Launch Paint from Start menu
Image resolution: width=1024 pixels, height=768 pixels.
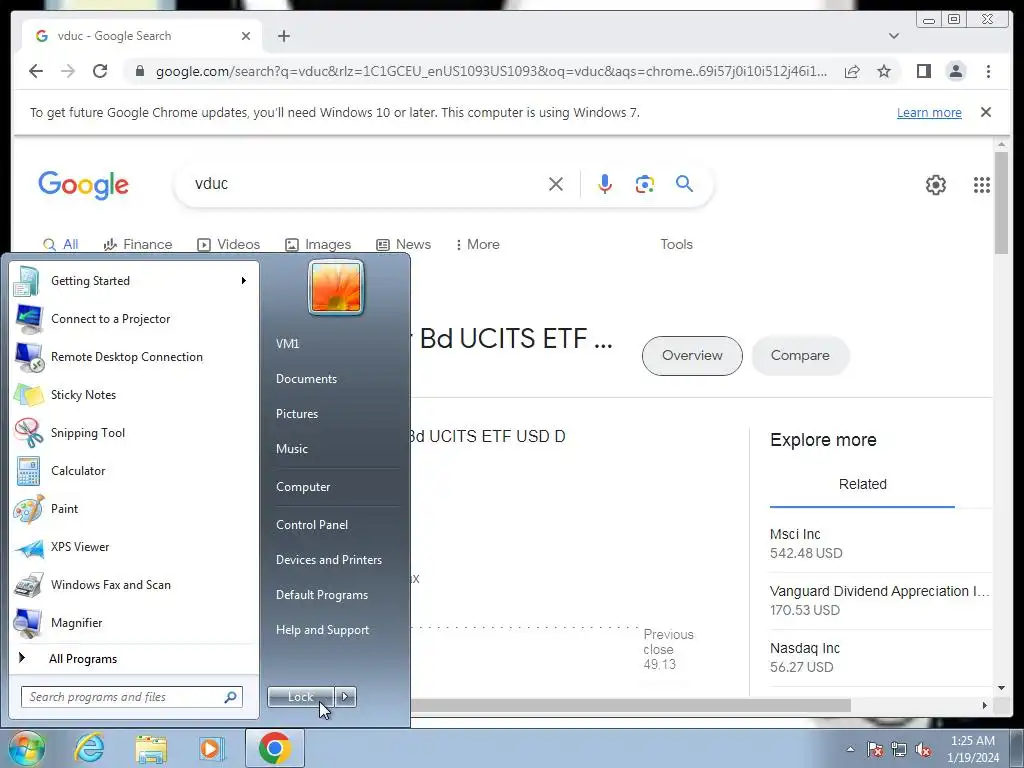tap(134, 509)
